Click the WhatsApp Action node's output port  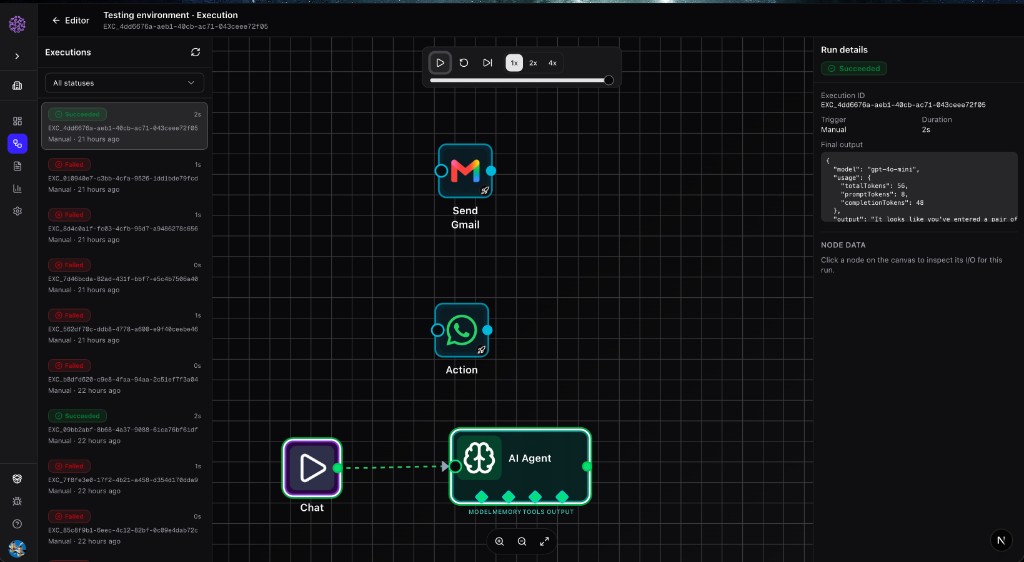pyautogui.click(x=487, y=330)
